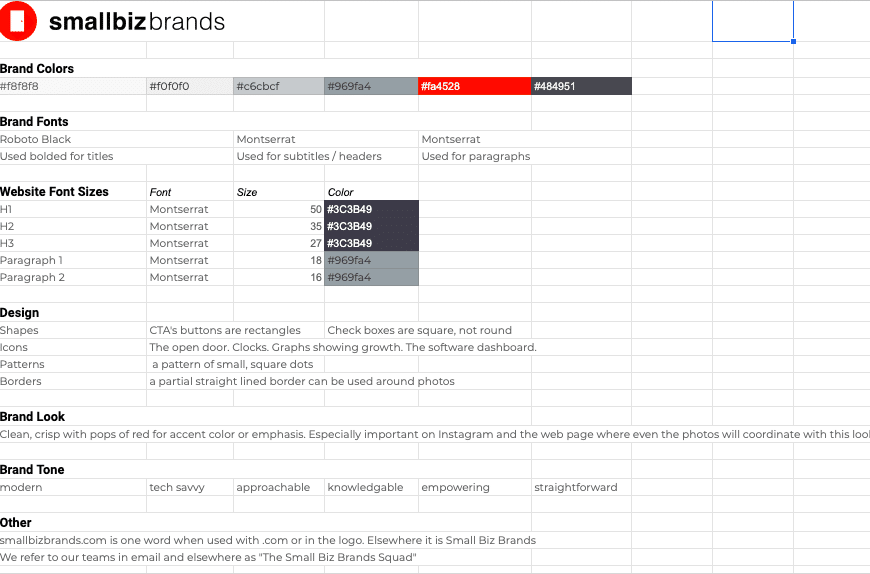Select 'Used for paragraphs' cell
Screen dimensions: 870x574
pyautogui.click(x=476, y=156)
